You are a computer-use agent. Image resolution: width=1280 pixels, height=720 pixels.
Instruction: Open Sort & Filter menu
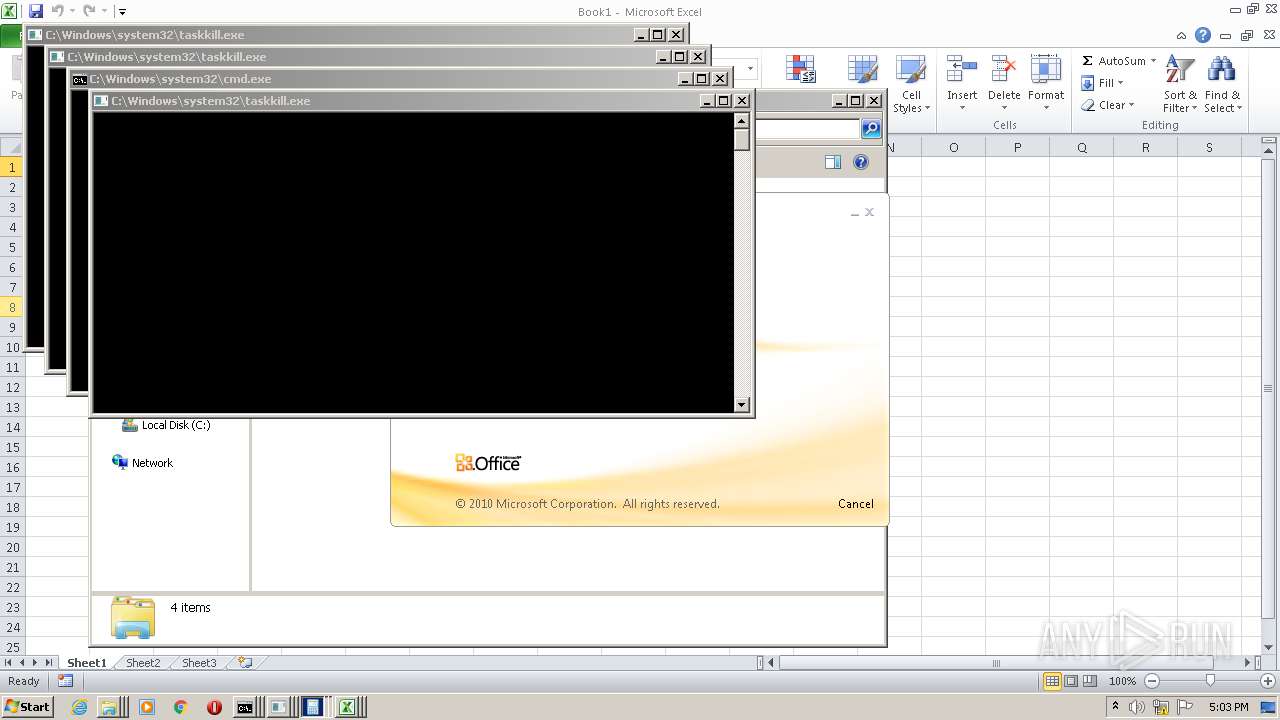click(1180, 85)
